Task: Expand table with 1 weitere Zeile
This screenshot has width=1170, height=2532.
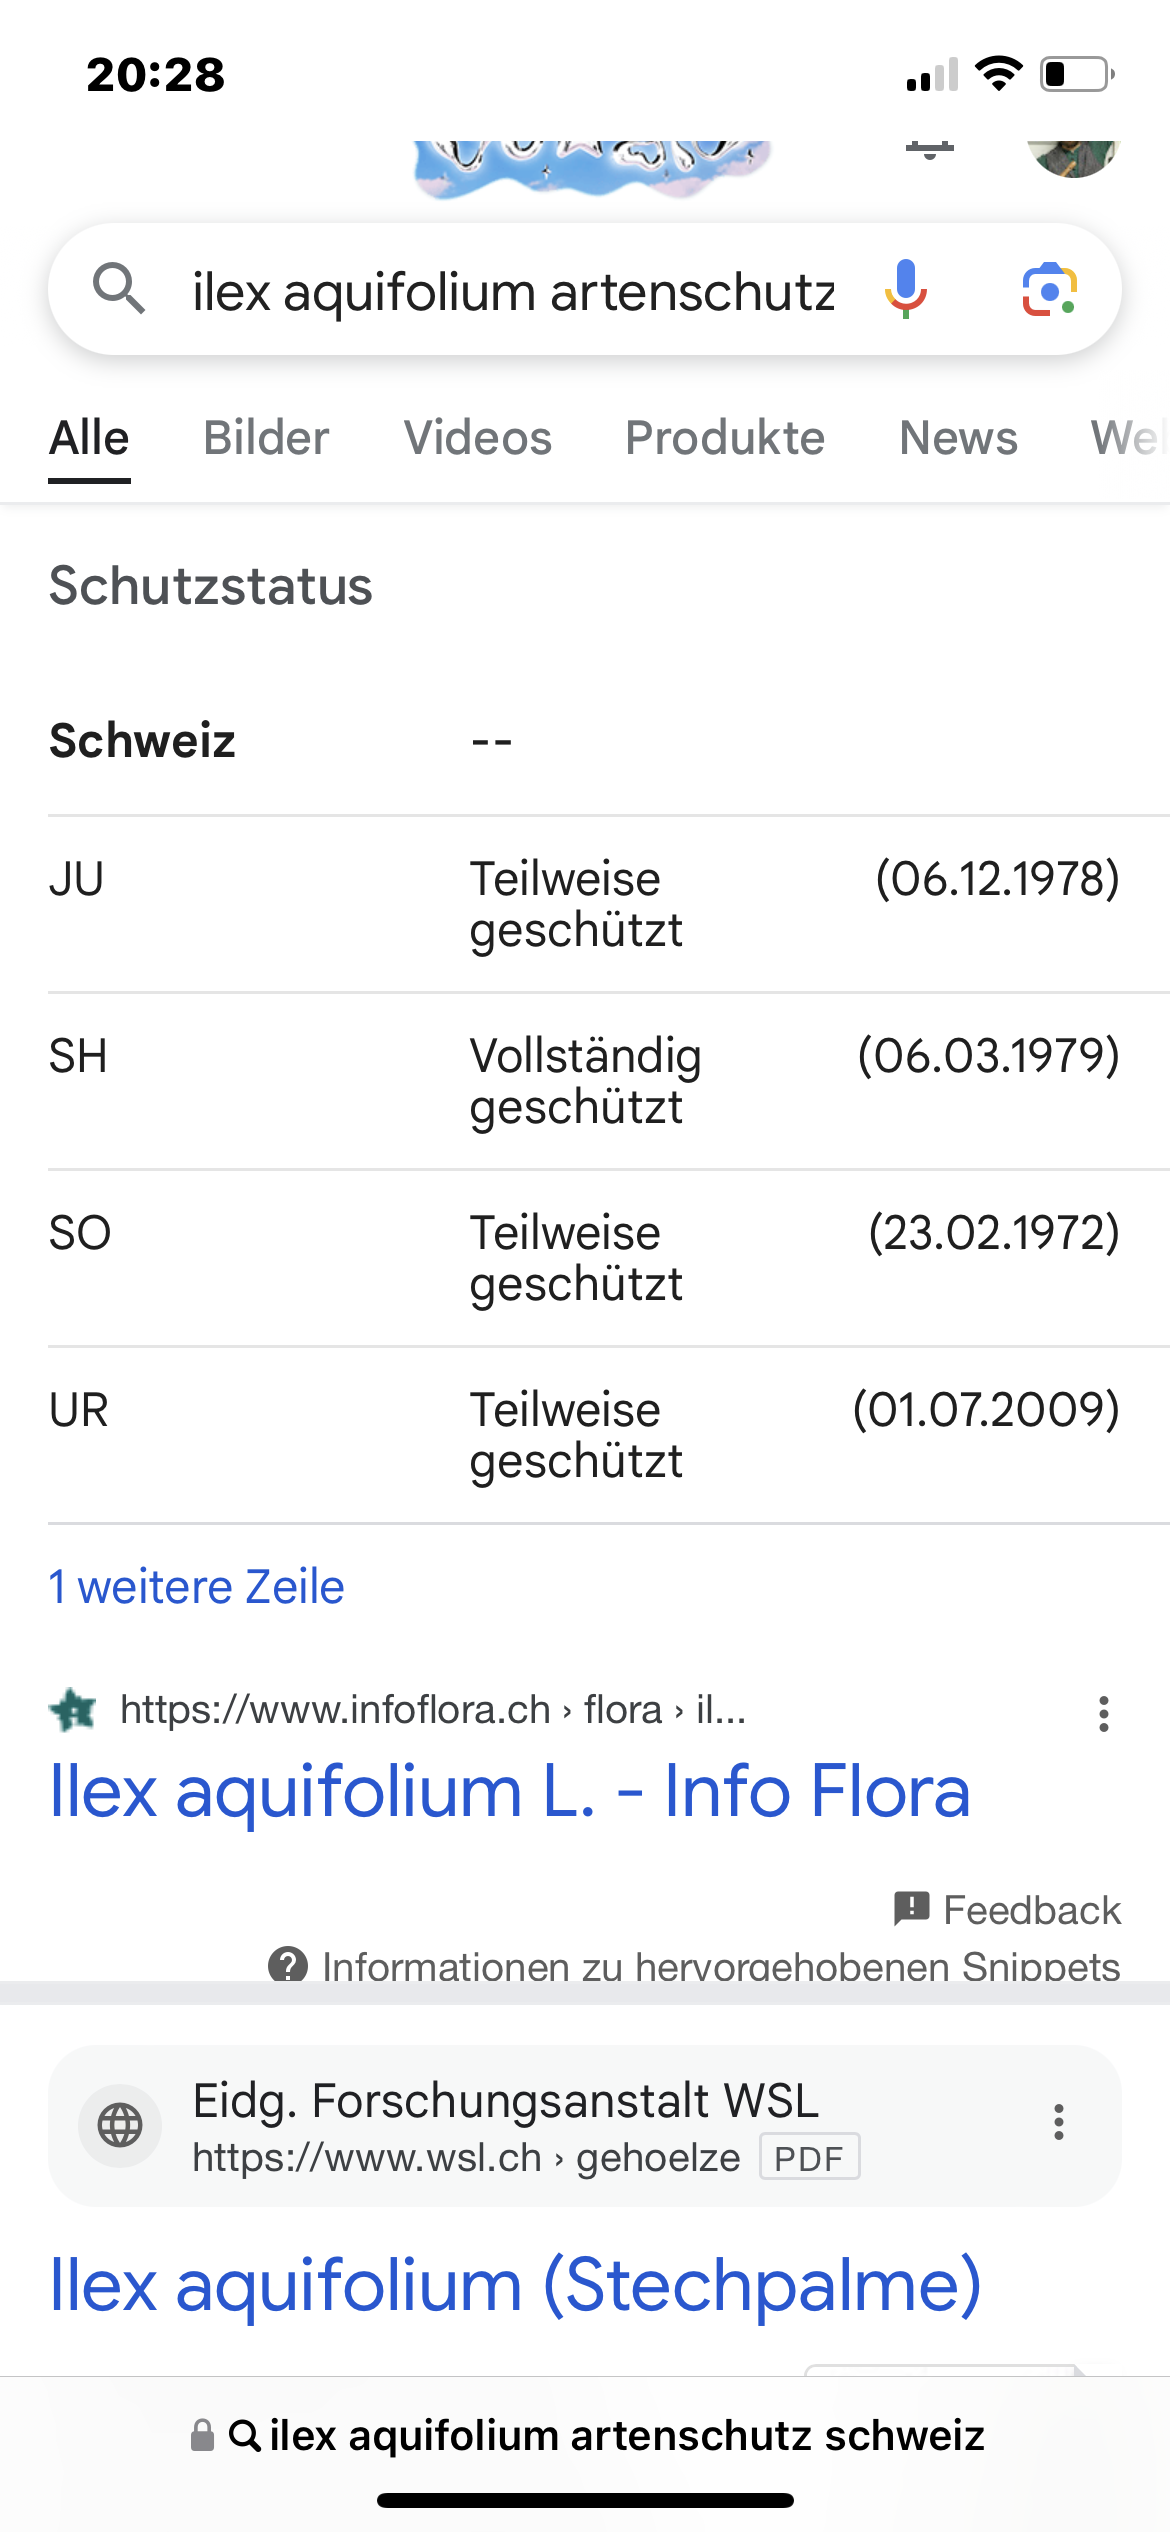Action: (197, 1587)
